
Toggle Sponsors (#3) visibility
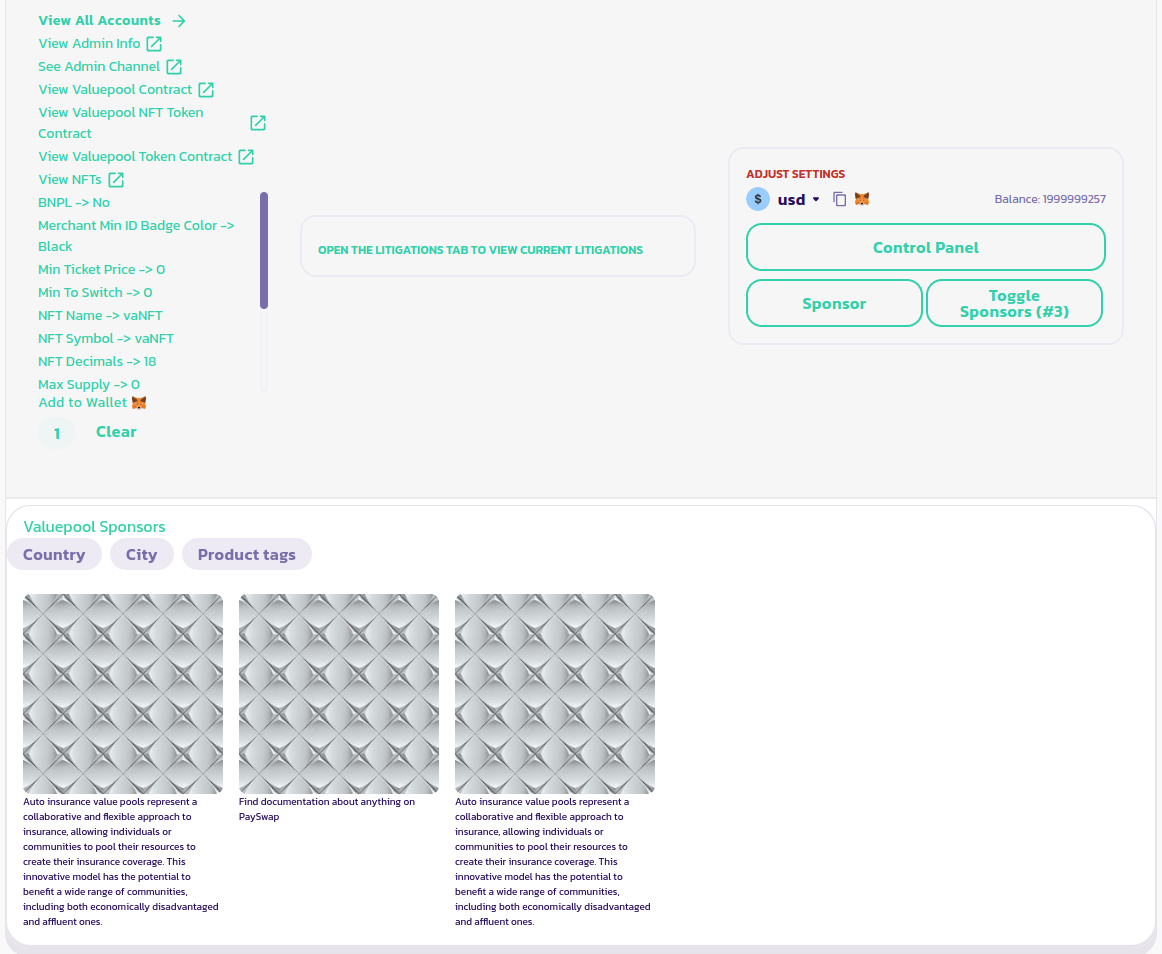click(1014, 303)
